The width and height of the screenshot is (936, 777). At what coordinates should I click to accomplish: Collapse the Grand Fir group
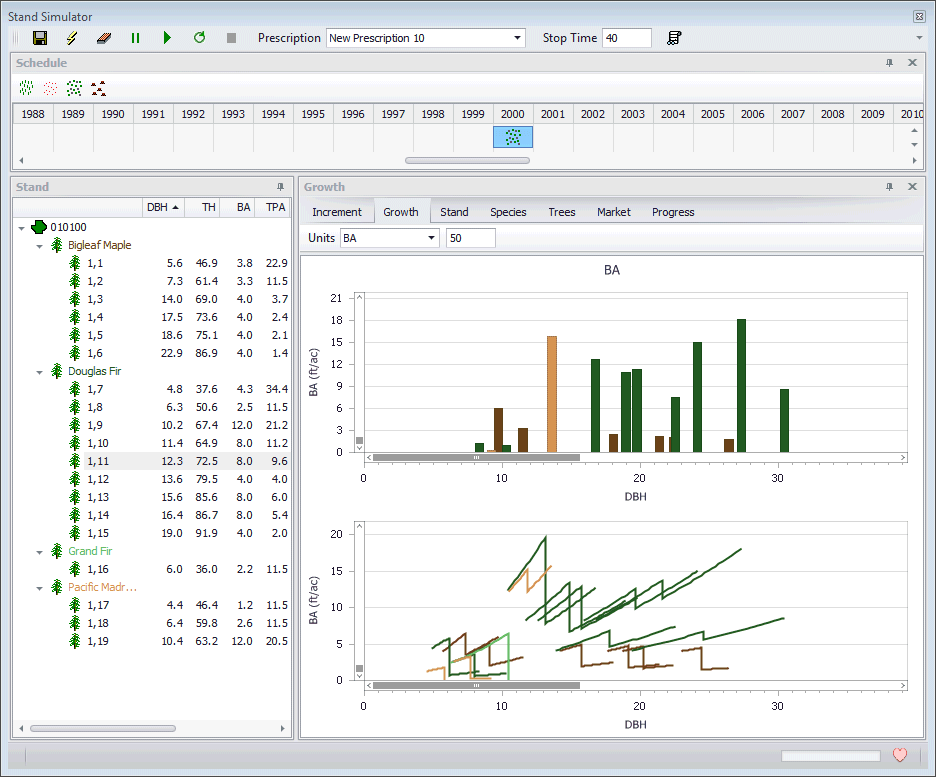click(39, 552)
